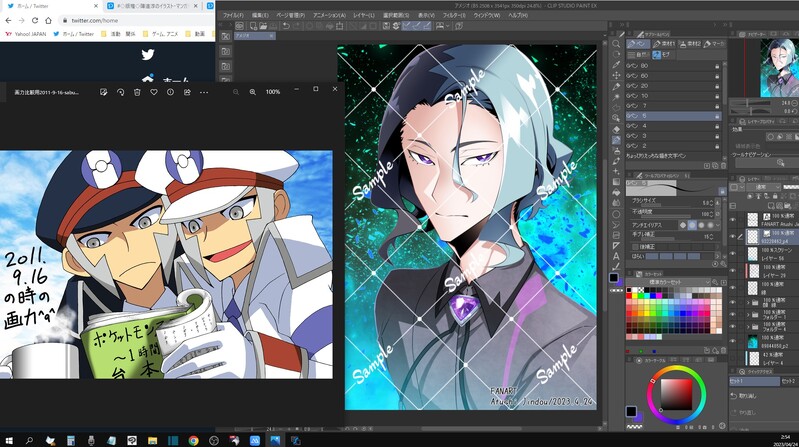This screenshot has width=799, height=447.
Task: Select pen size 3 sub tool
Action: (673, 136)
